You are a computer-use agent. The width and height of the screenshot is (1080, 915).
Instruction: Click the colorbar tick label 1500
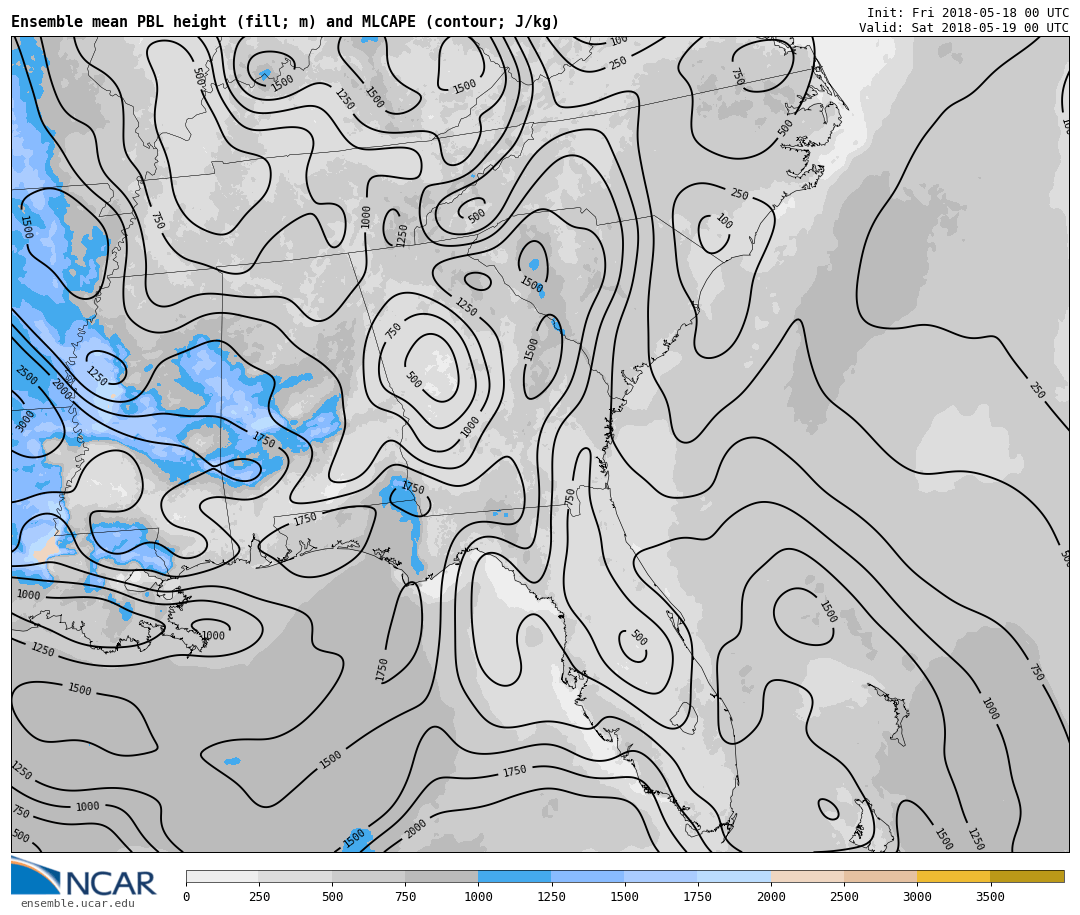pos(625,896)
